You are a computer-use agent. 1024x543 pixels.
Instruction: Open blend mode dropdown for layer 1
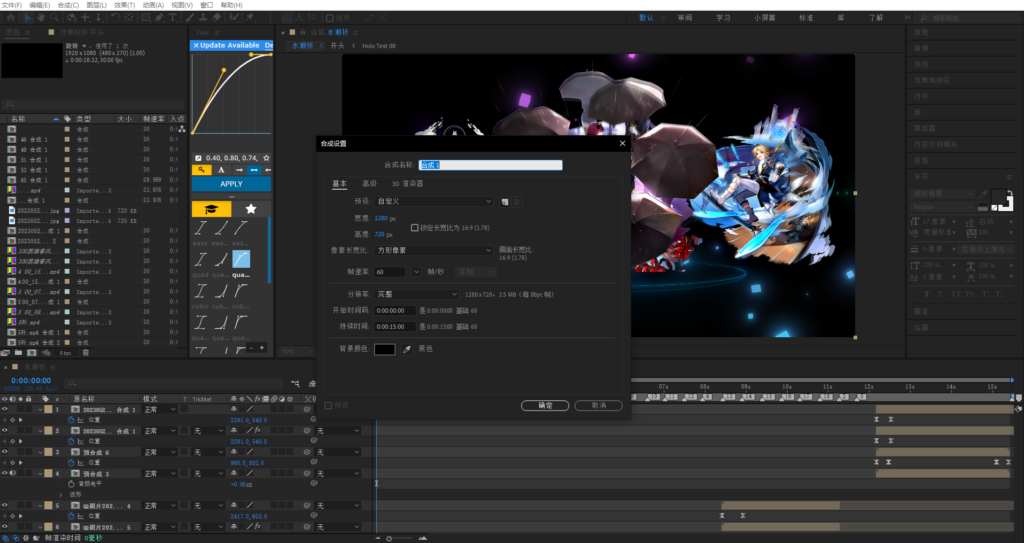pos(160,410)
